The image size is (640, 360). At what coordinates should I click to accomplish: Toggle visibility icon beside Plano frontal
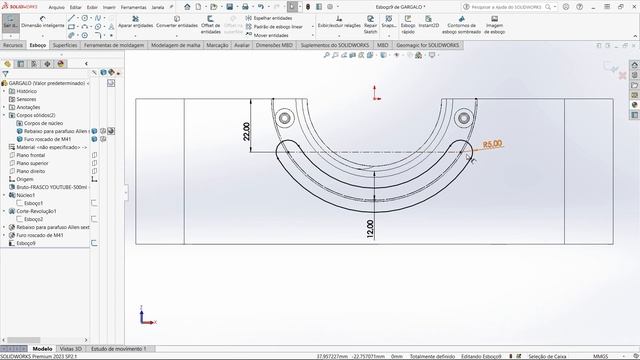coord(94,155)
